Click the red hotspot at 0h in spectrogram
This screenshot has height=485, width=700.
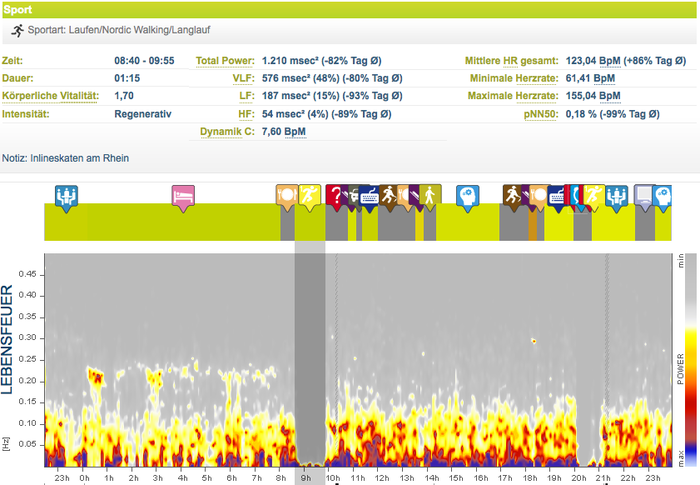point(97,377)
